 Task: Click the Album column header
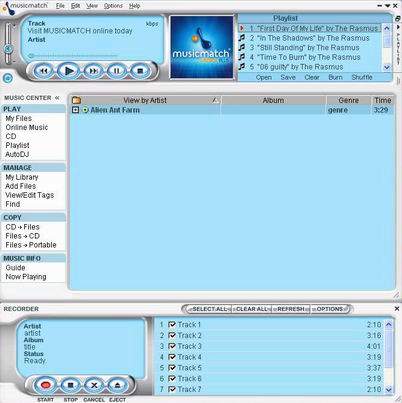pos(273,100)
